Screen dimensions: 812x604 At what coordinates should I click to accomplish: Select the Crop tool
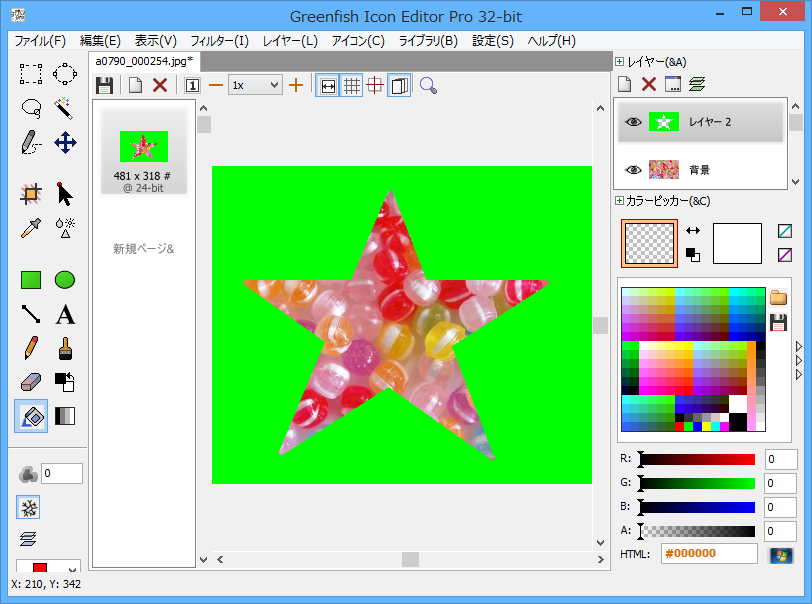tap(31, 194)
